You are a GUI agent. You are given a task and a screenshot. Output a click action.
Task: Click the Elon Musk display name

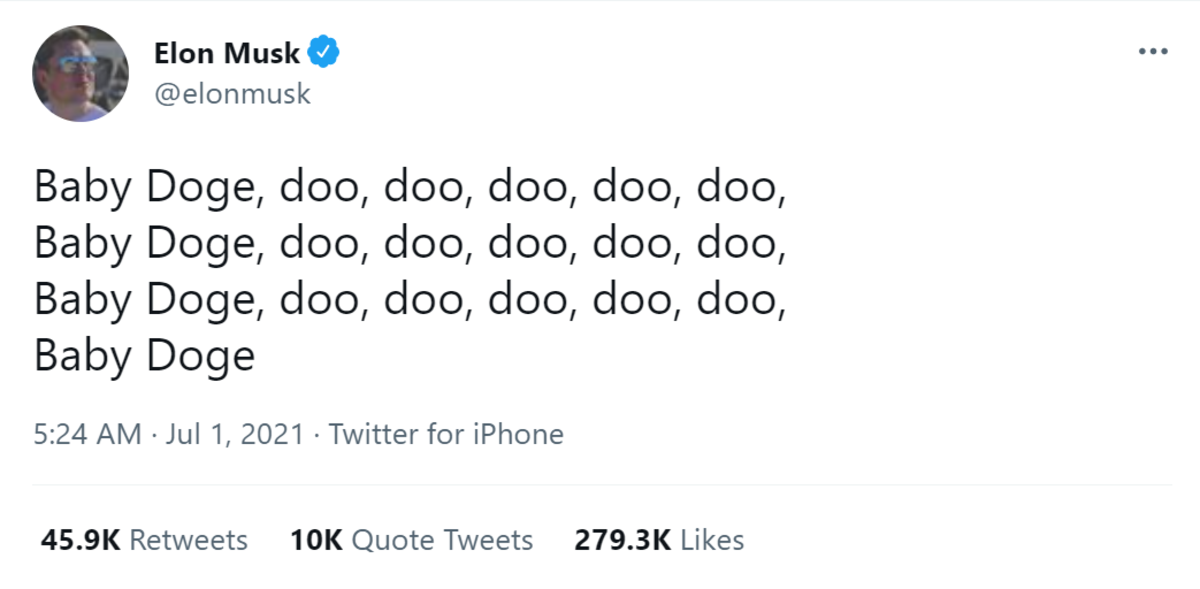(227, 53)
